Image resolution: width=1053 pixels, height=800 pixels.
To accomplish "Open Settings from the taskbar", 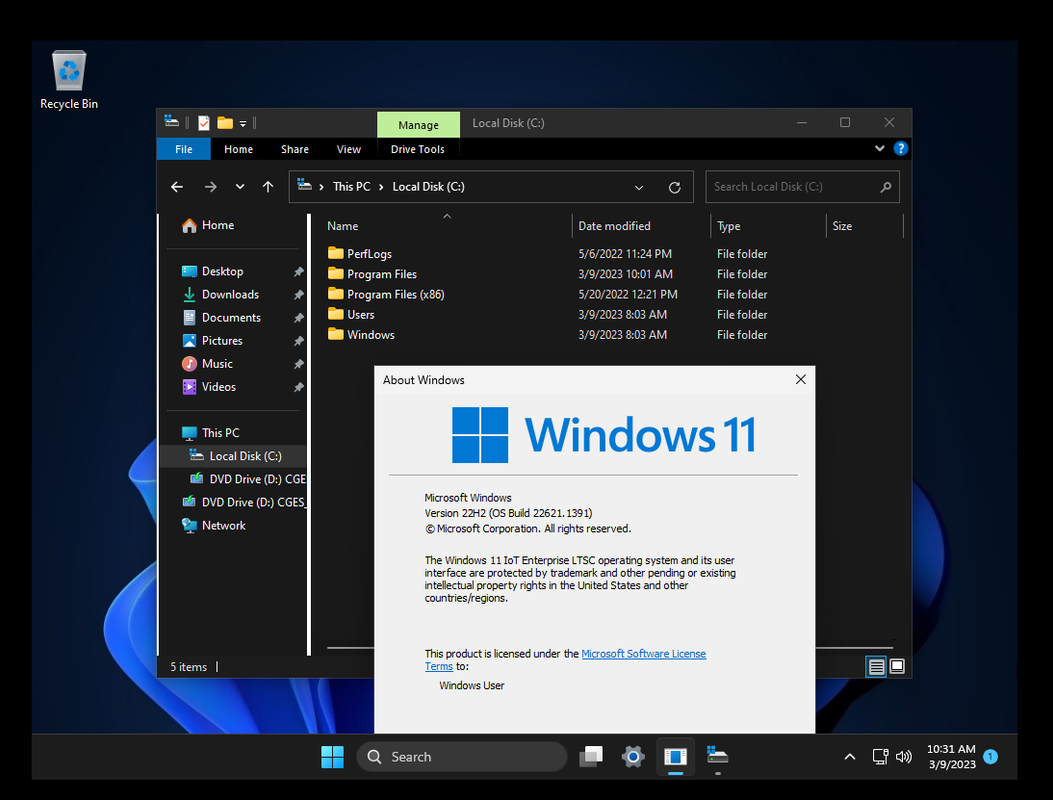I will (633, 757).
